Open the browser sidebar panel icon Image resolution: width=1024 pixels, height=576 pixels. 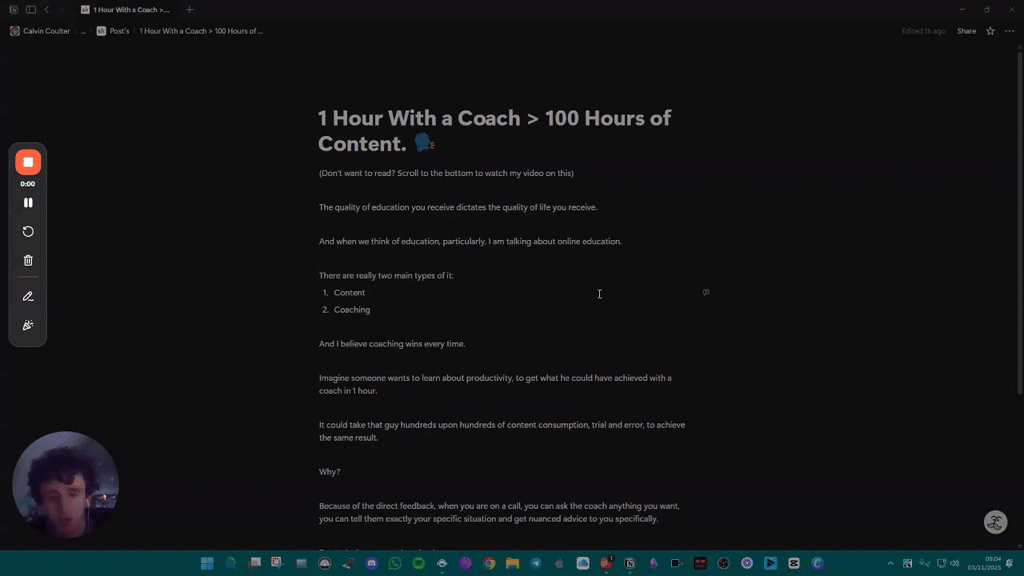tap(29, 8)
